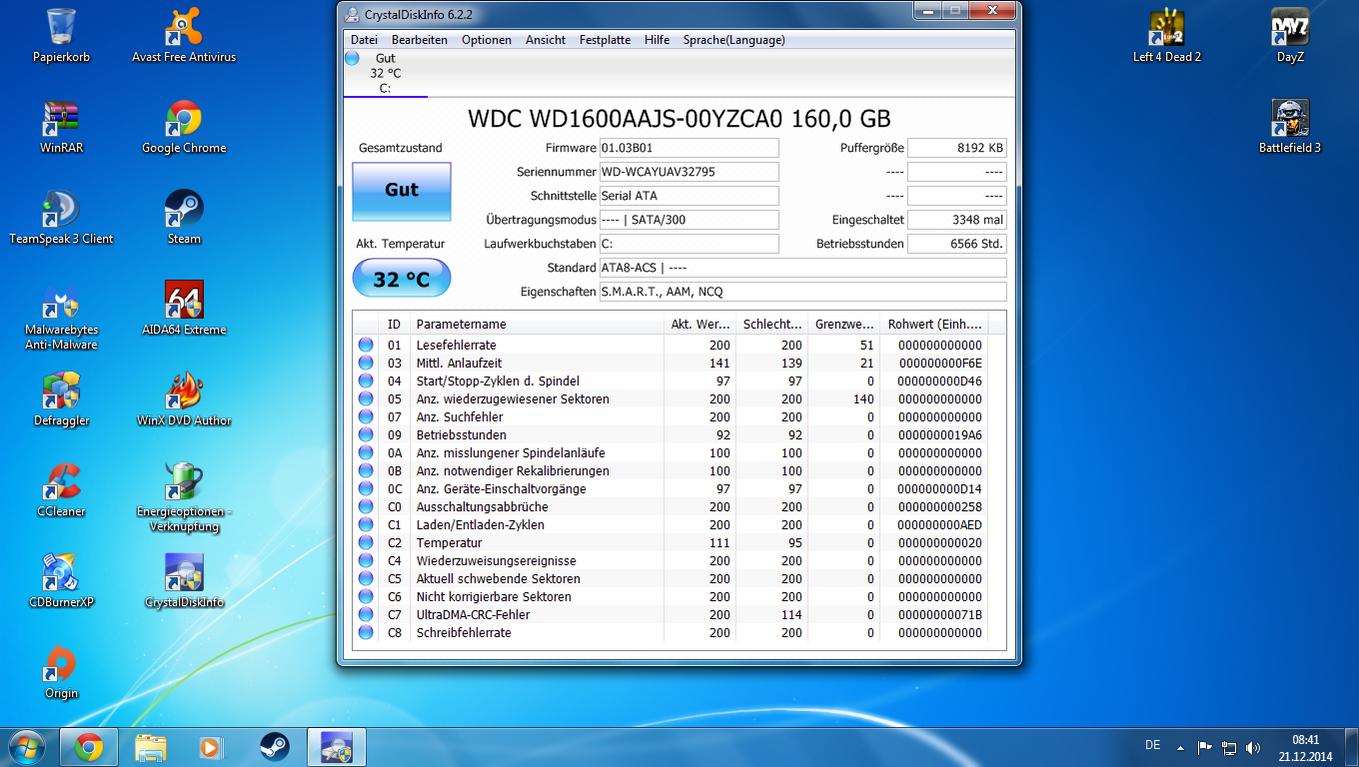Image resolution: width=1359 pixels, height=767 pixels.
Task: Click the Rohwert column header
Action: point(934,324)
